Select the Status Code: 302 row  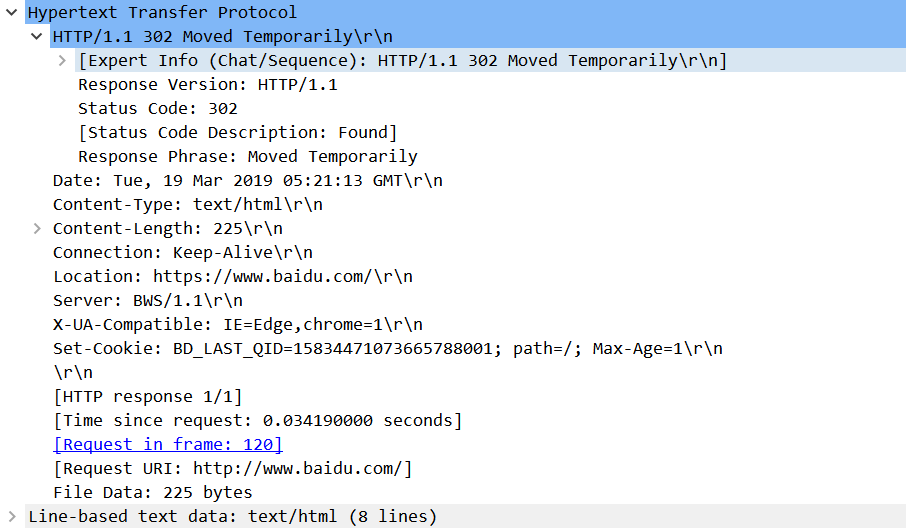coord(158,109)
